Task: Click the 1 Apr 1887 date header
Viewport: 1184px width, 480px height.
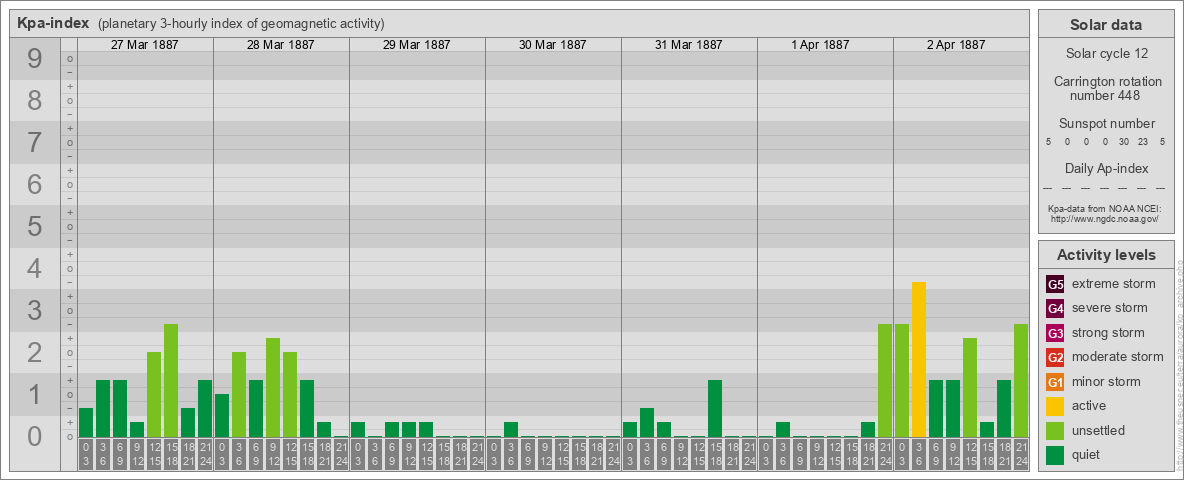Action: click(x=821, y=45)
